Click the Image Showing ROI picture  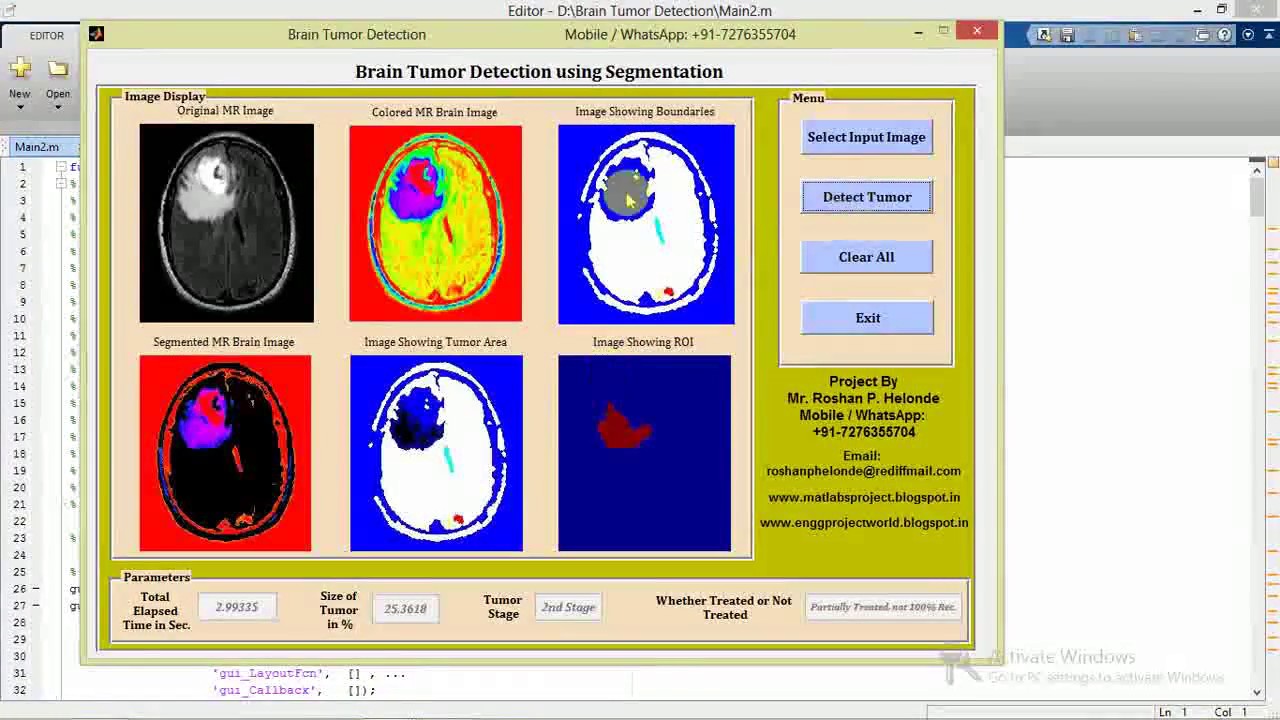[x=644, y=453]
